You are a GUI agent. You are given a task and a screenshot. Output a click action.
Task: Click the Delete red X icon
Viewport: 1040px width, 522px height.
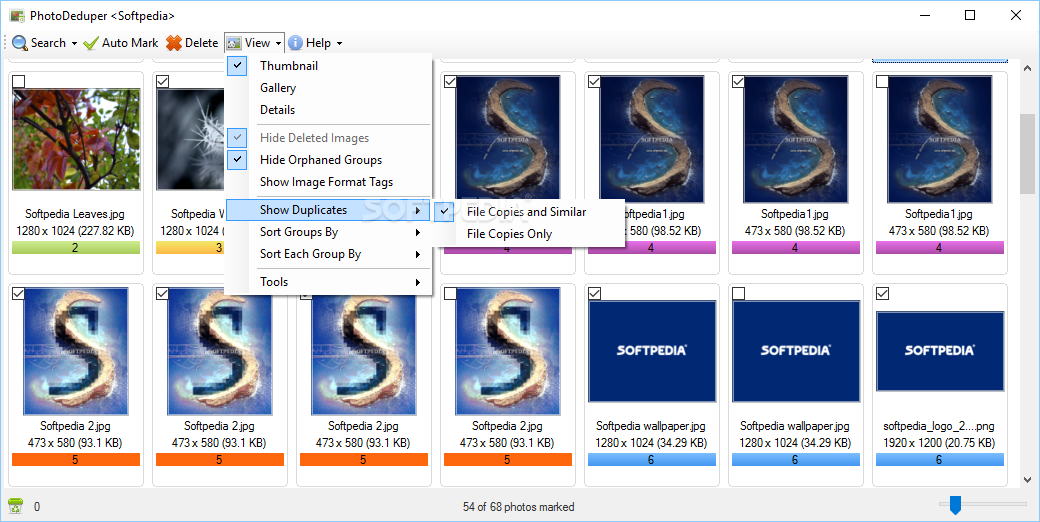pos(174,43)
